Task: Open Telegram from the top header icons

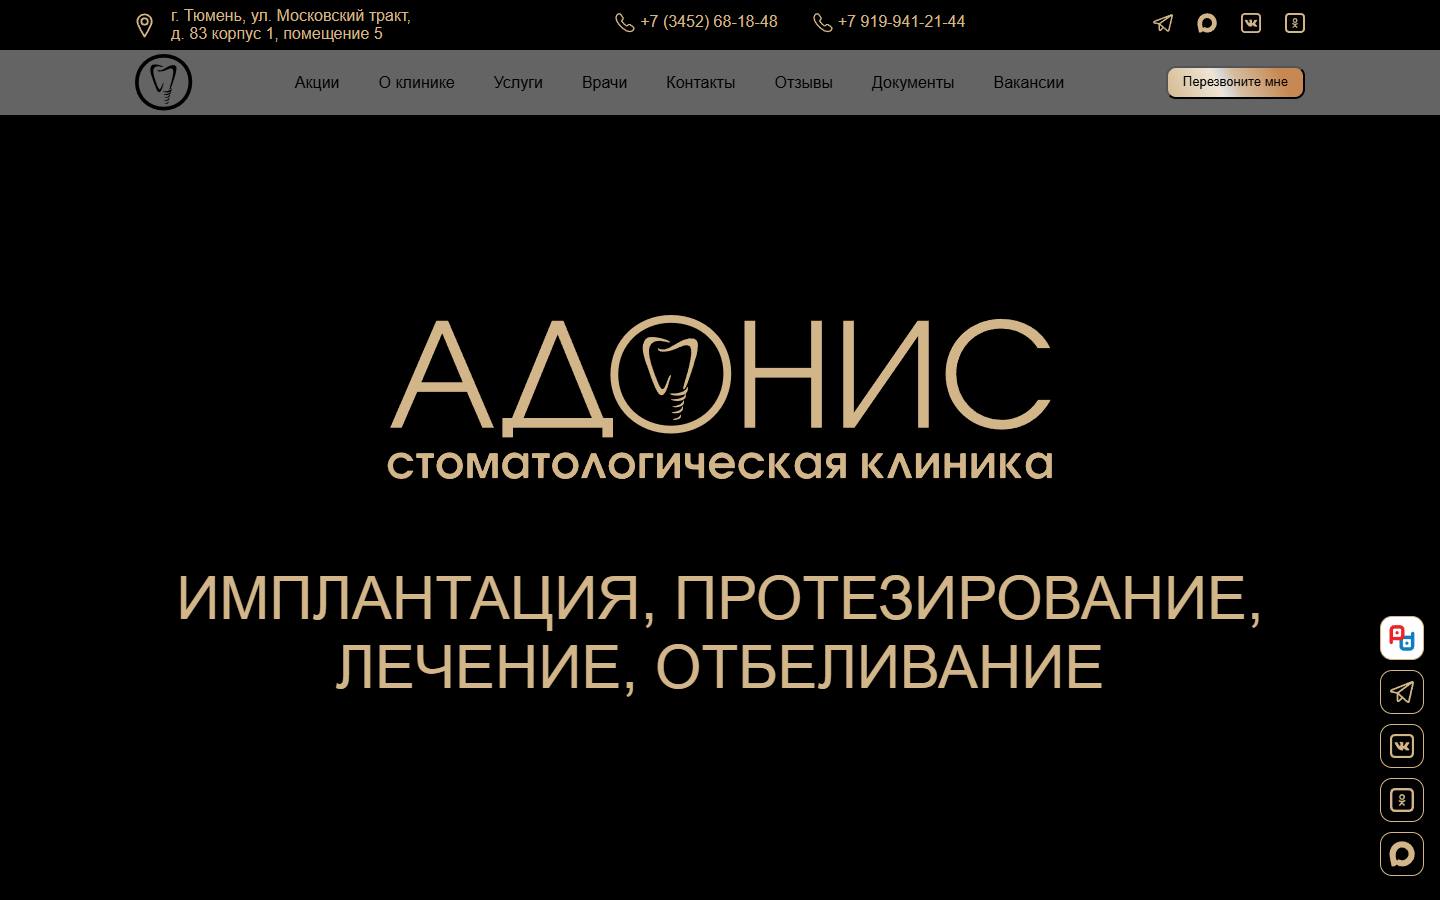Action: pyautogui.click(x=1163, y=23)
